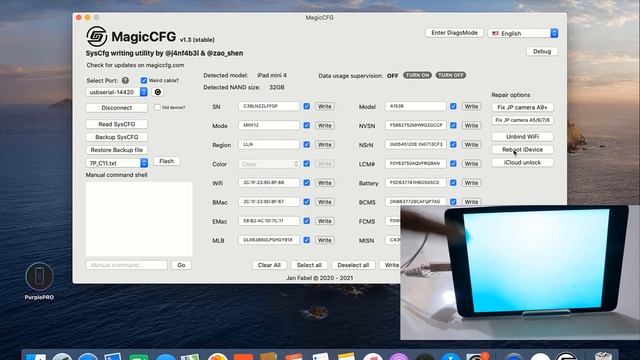Click Reboot iDevice button

522,150
